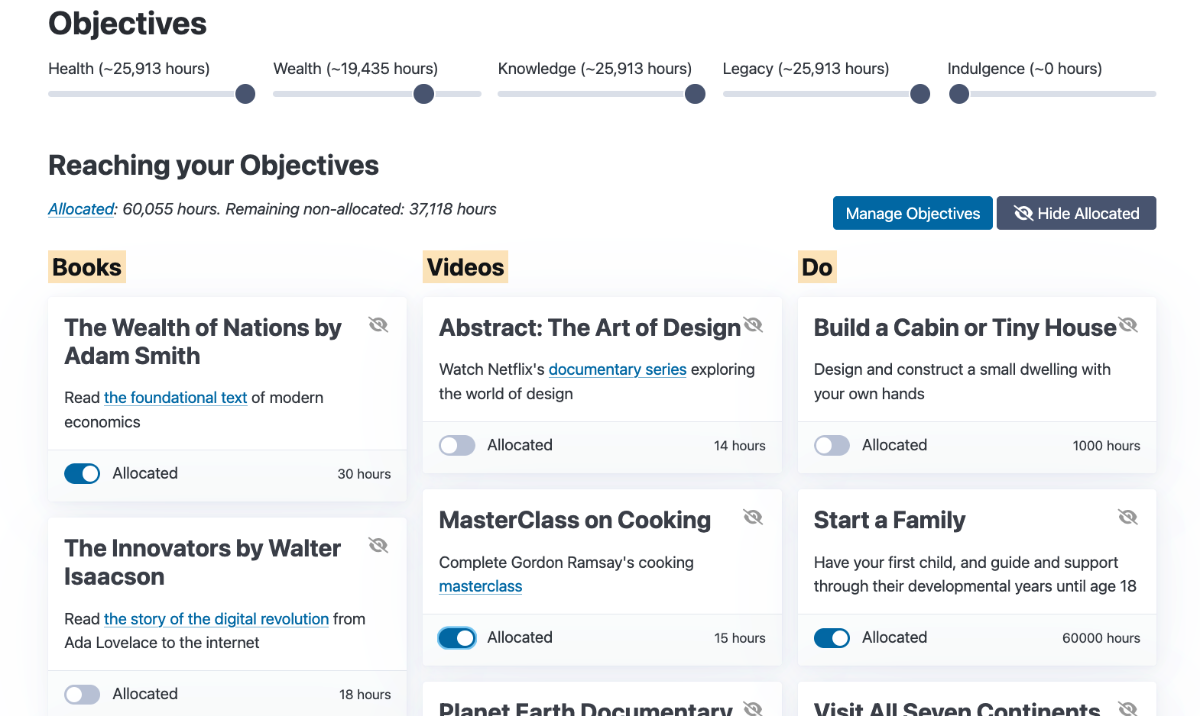The height and width of the screenshot is (716, 1200).
Task: Allocate Abstract: The Art of Design
Action: [457, 446]
